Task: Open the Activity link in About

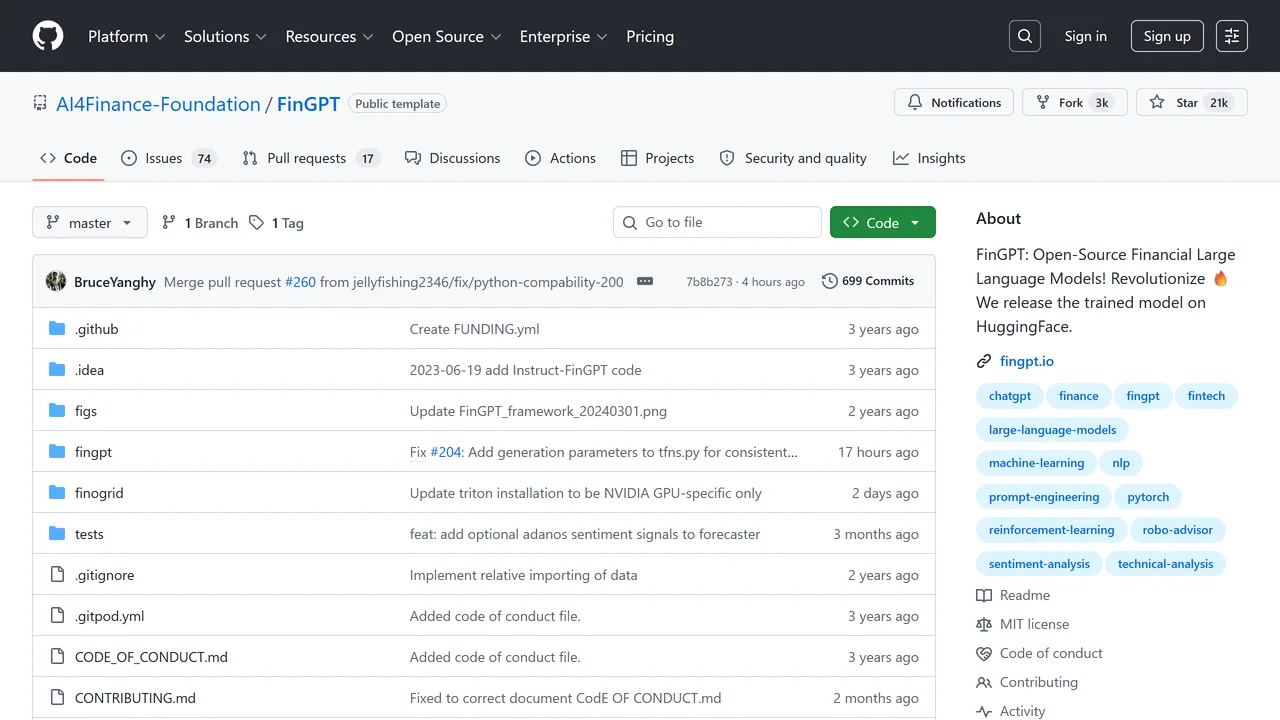Action: pyautogui.click(x=1011, y=711)
